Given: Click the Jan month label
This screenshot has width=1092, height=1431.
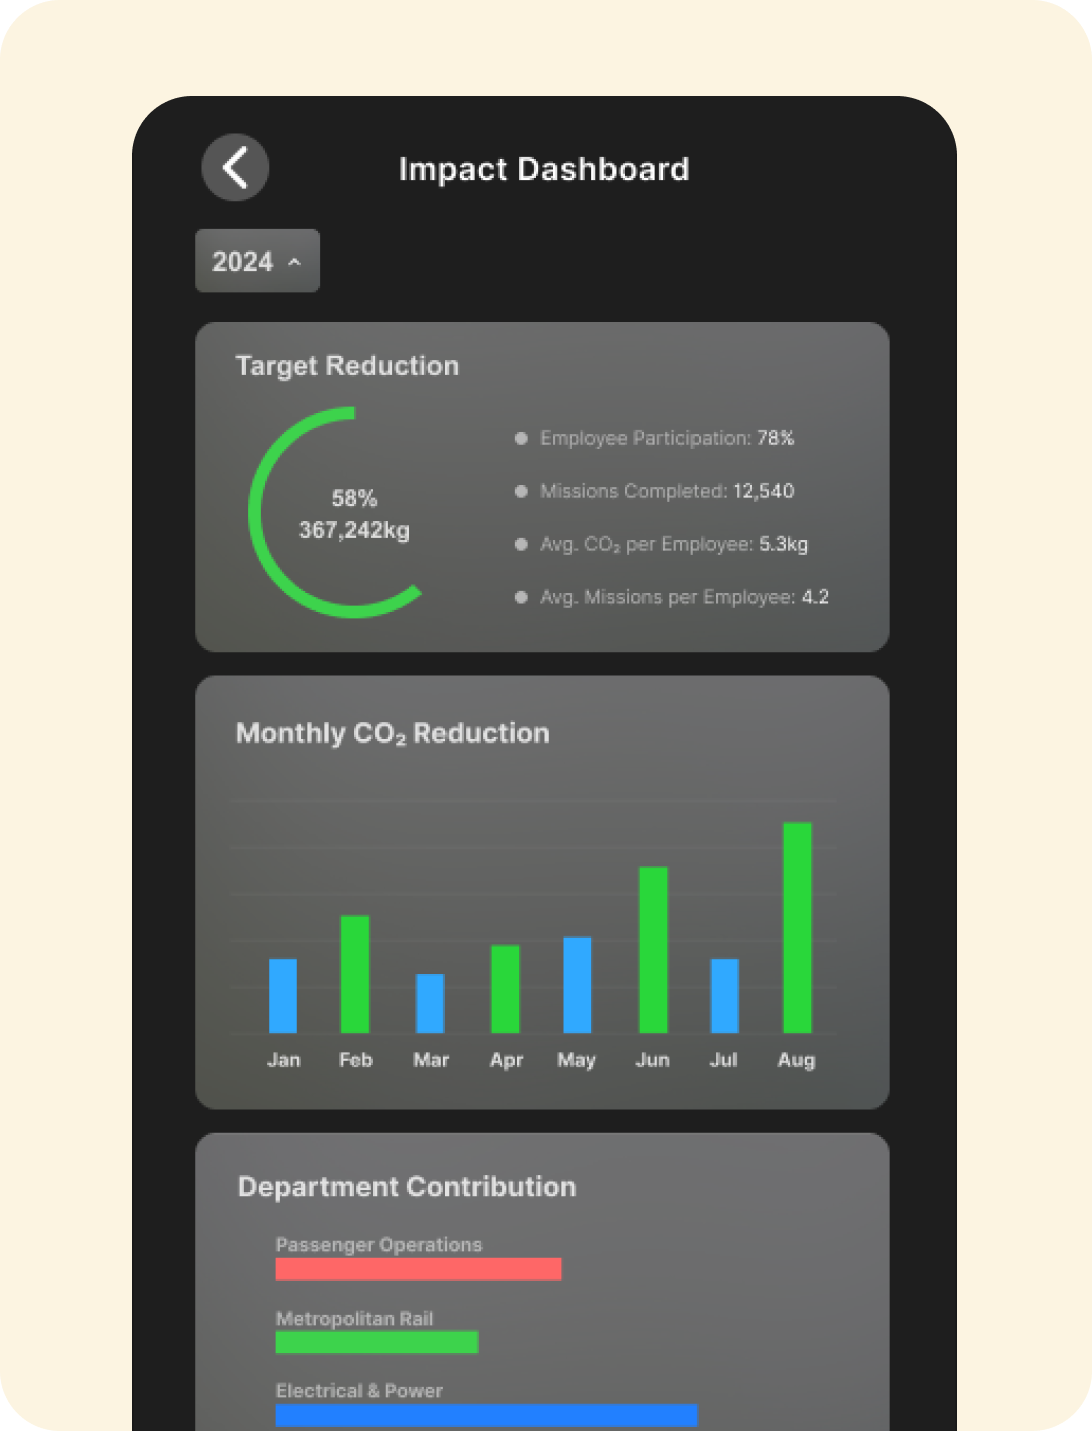Looking at the screenshot, I should (x=284, y=1060).
